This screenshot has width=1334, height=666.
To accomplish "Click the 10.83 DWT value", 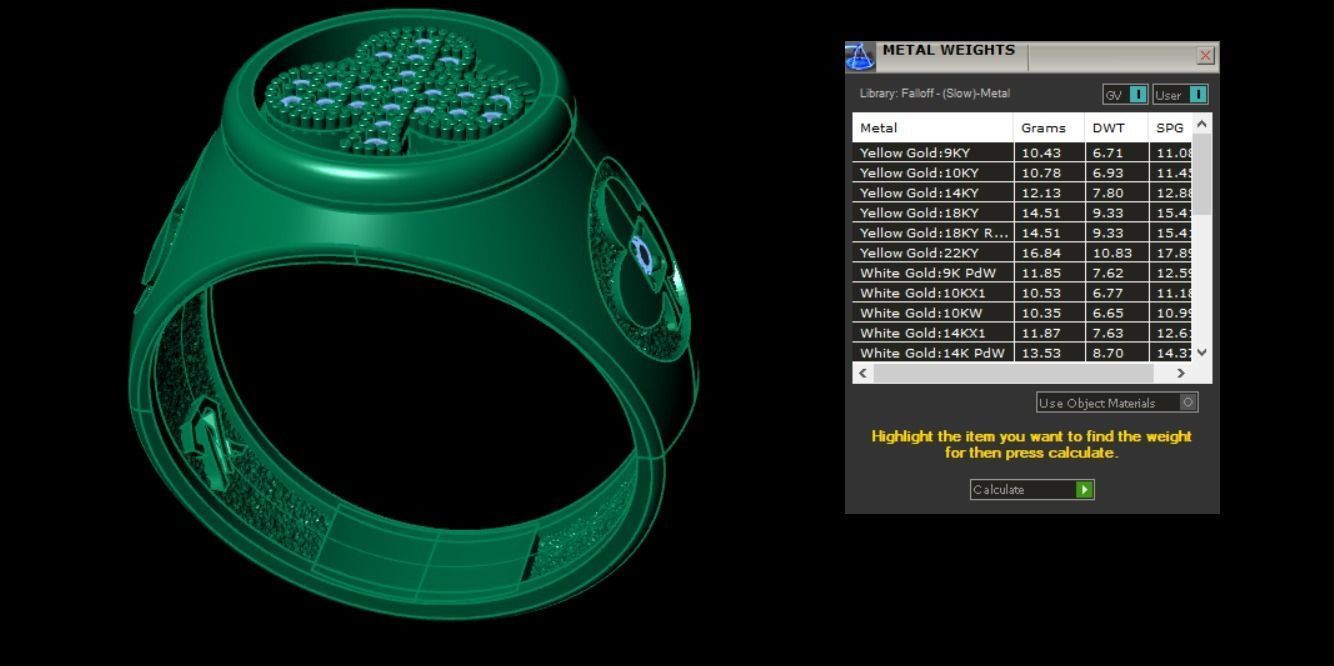I will [1112, 253].
